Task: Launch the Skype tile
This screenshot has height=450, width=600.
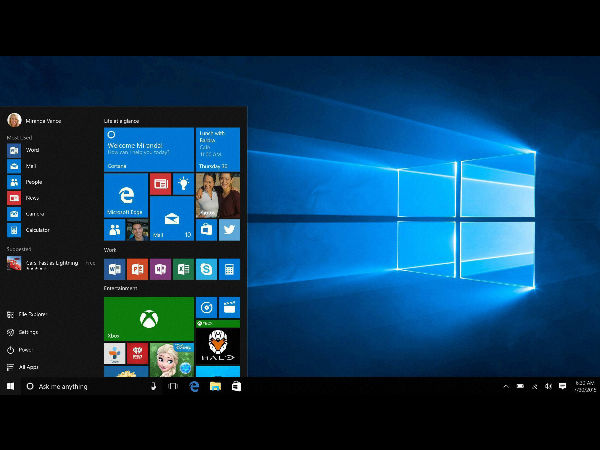Action: (206, 269)
